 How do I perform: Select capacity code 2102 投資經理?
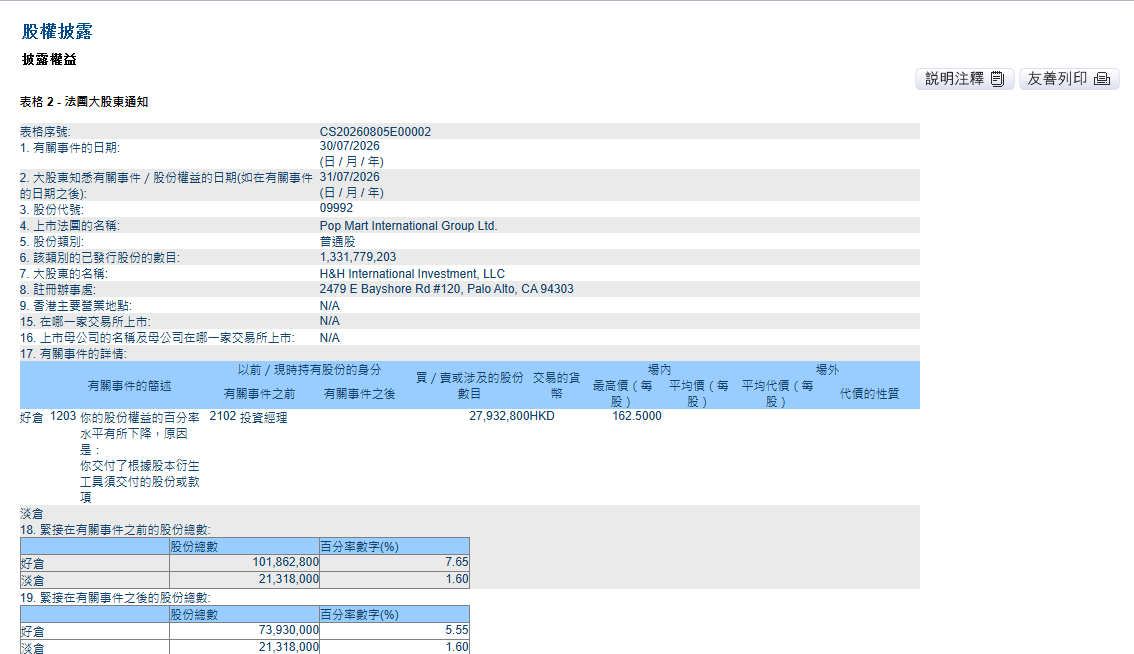248,417
